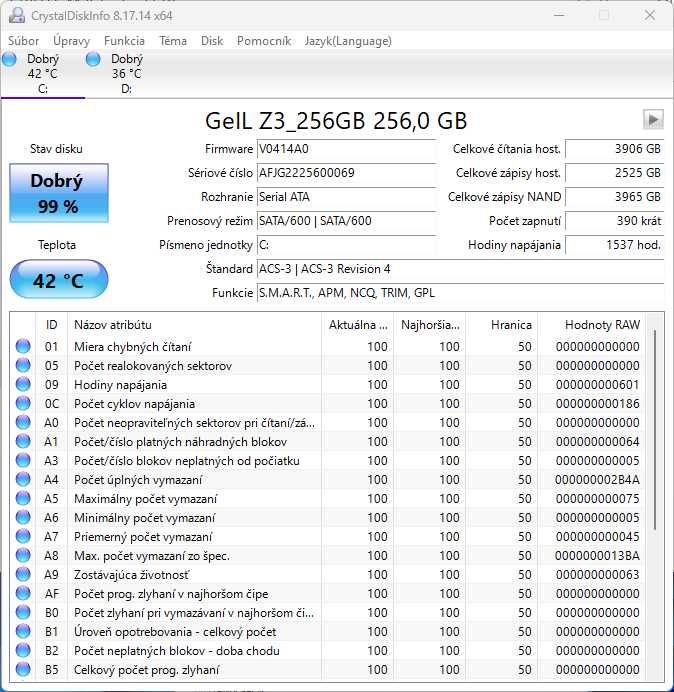
Task: Select attribute Počet cyklov napájania
Action: [134, 404]
